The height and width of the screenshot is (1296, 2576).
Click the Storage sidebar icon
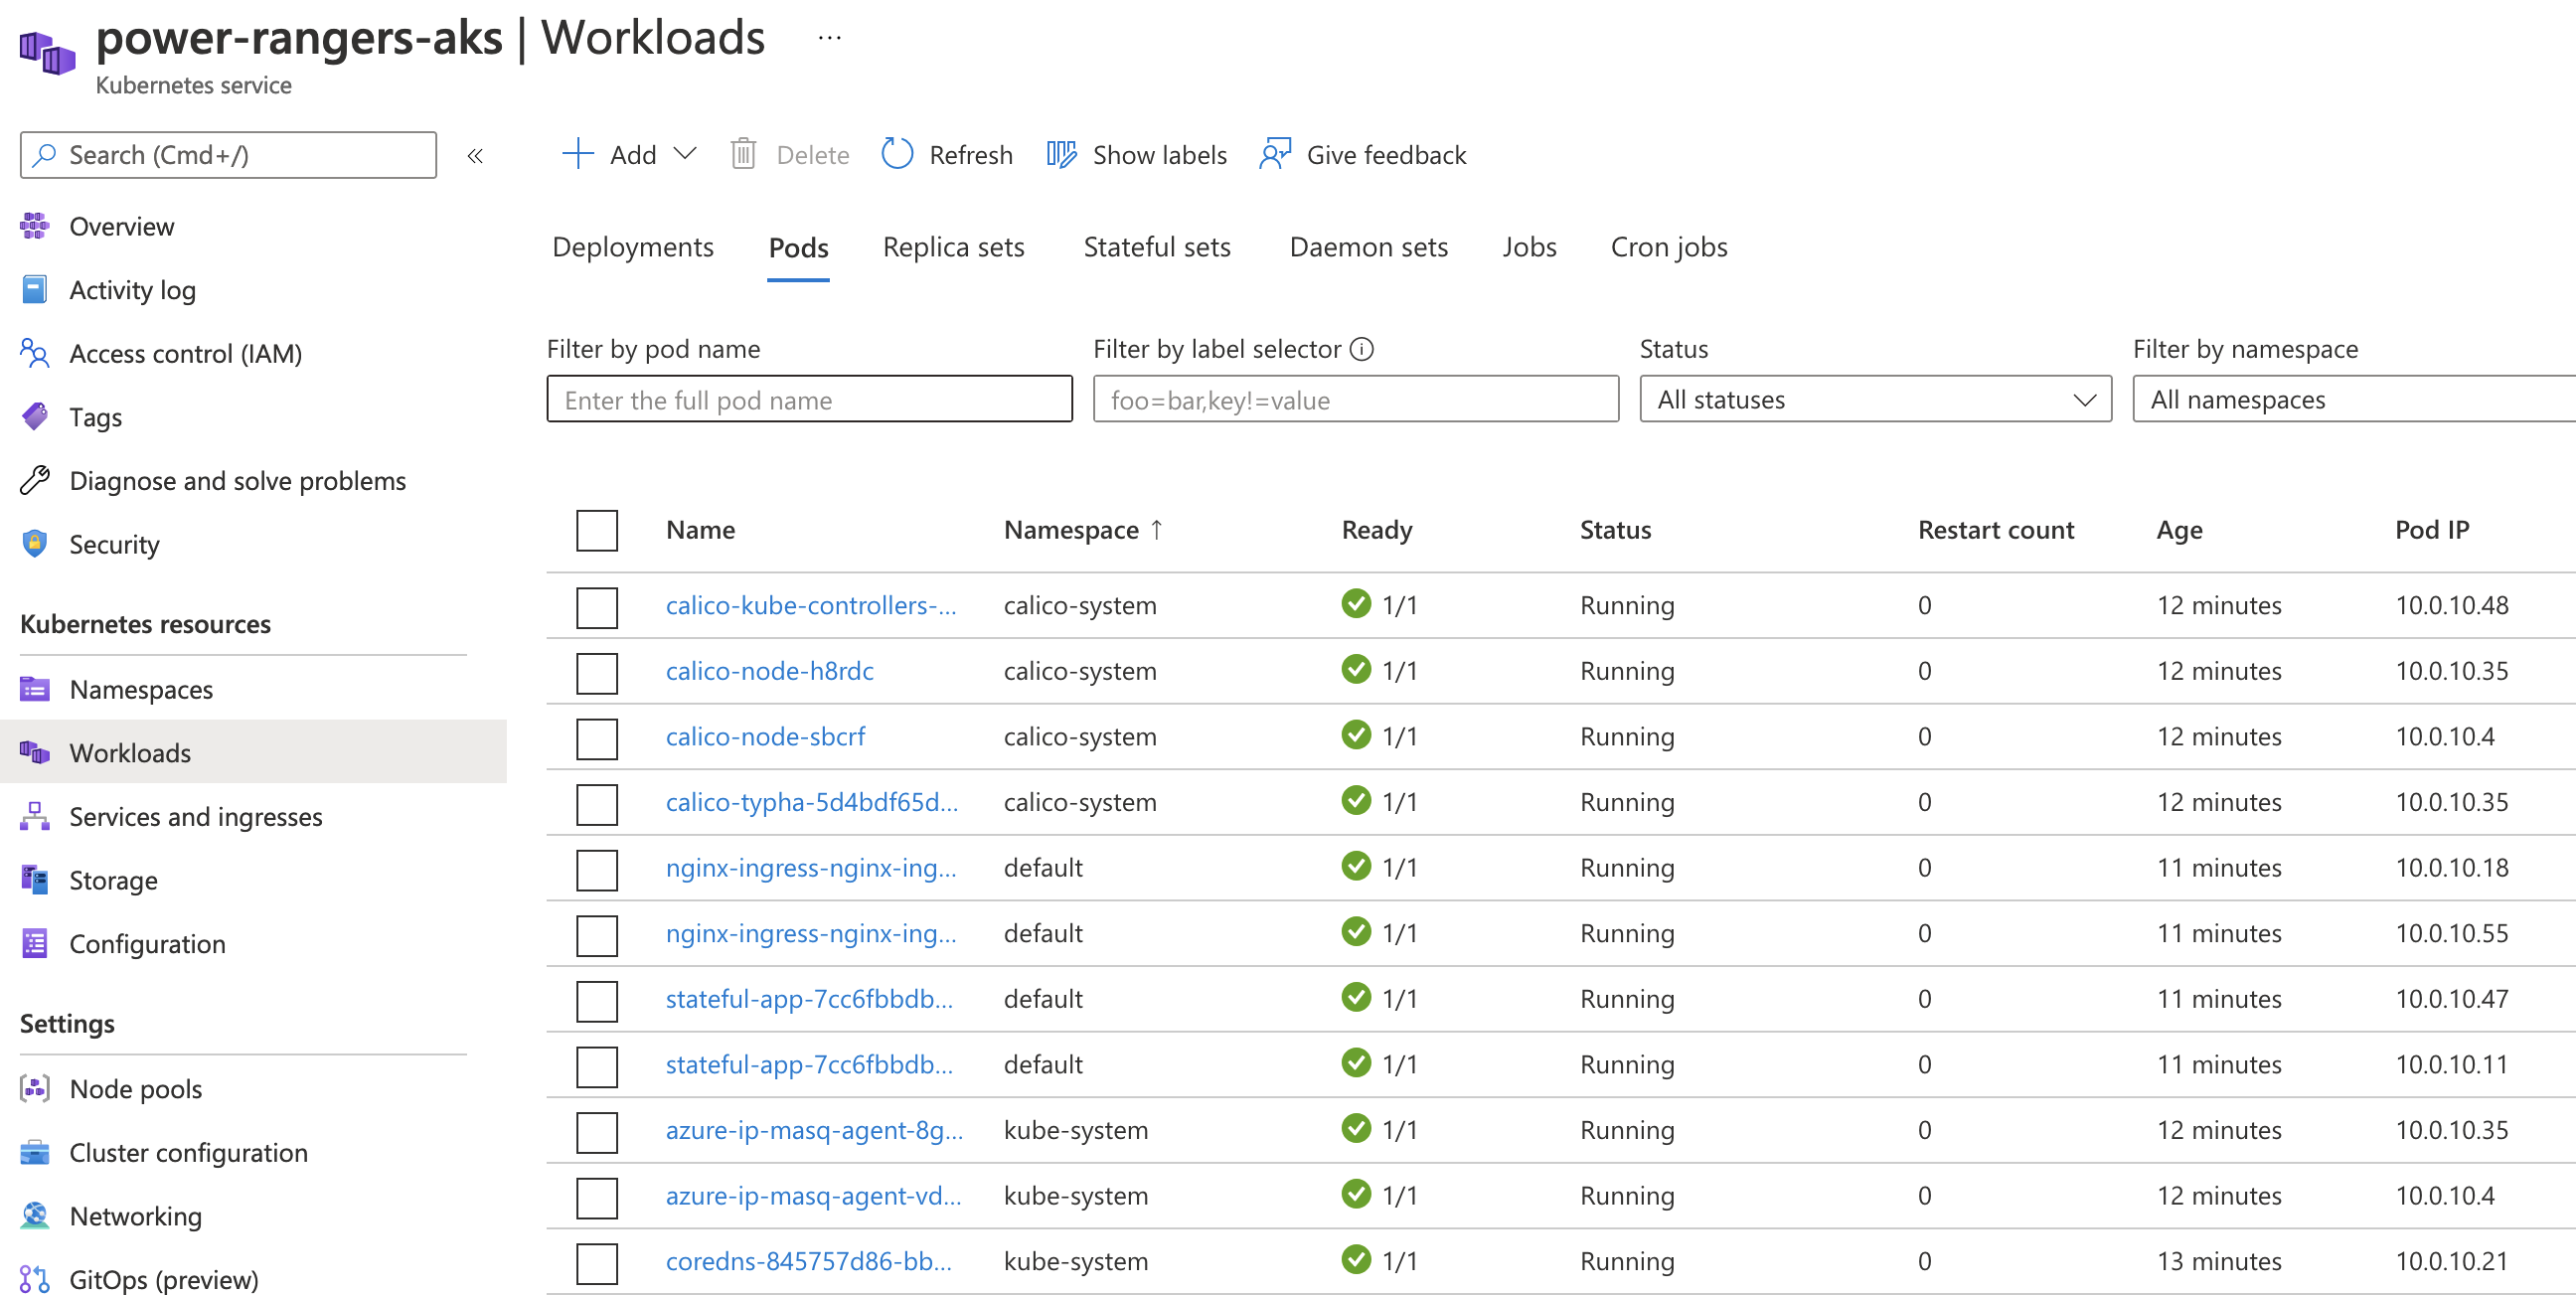click(35, 880)
